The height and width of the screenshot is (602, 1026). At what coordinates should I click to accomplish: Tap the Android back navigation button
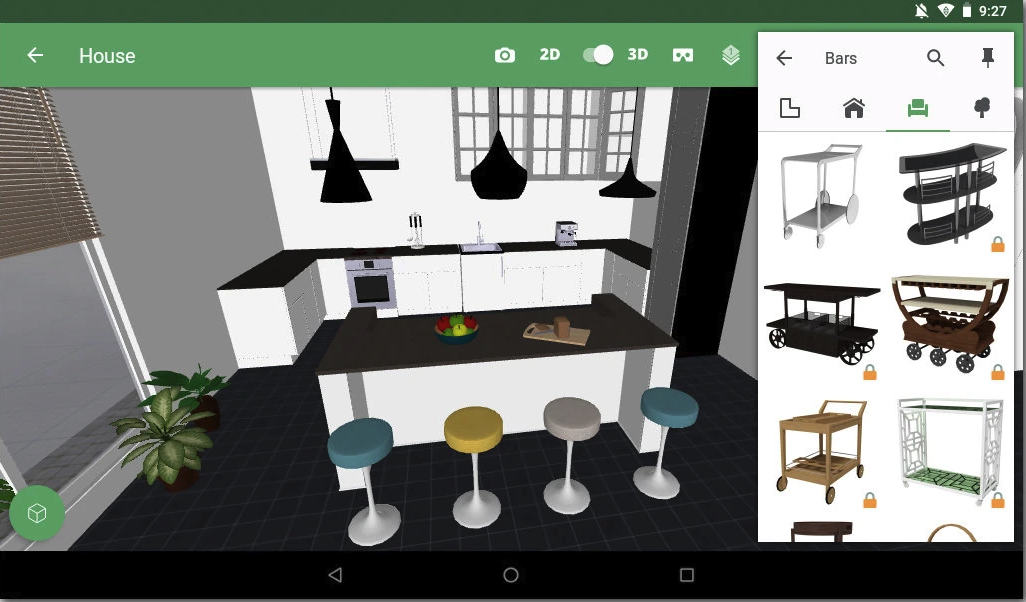[x=335, y=575]
